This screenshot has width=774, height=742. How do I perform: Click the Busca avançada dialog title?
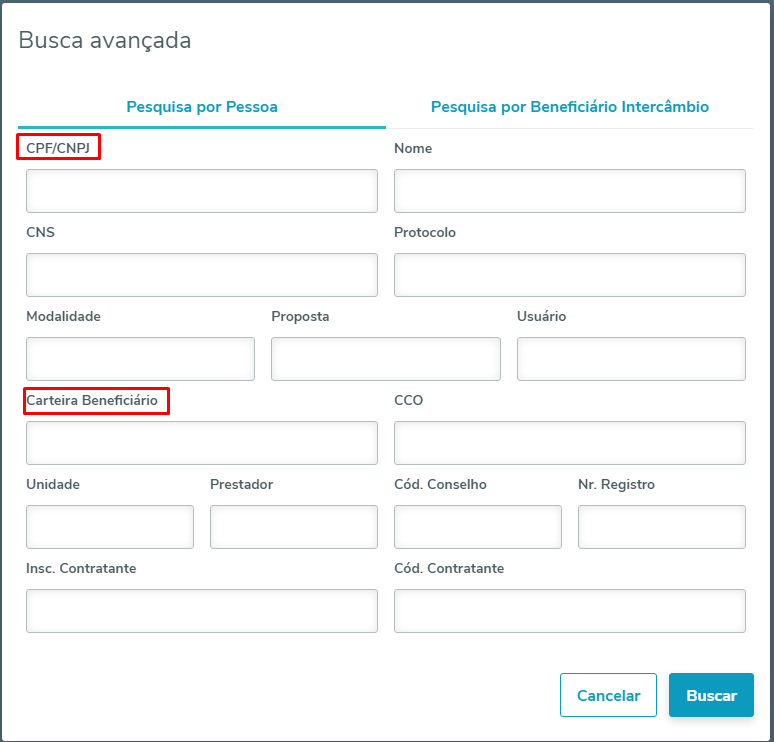pyautogui.click(x=105, y=41)
